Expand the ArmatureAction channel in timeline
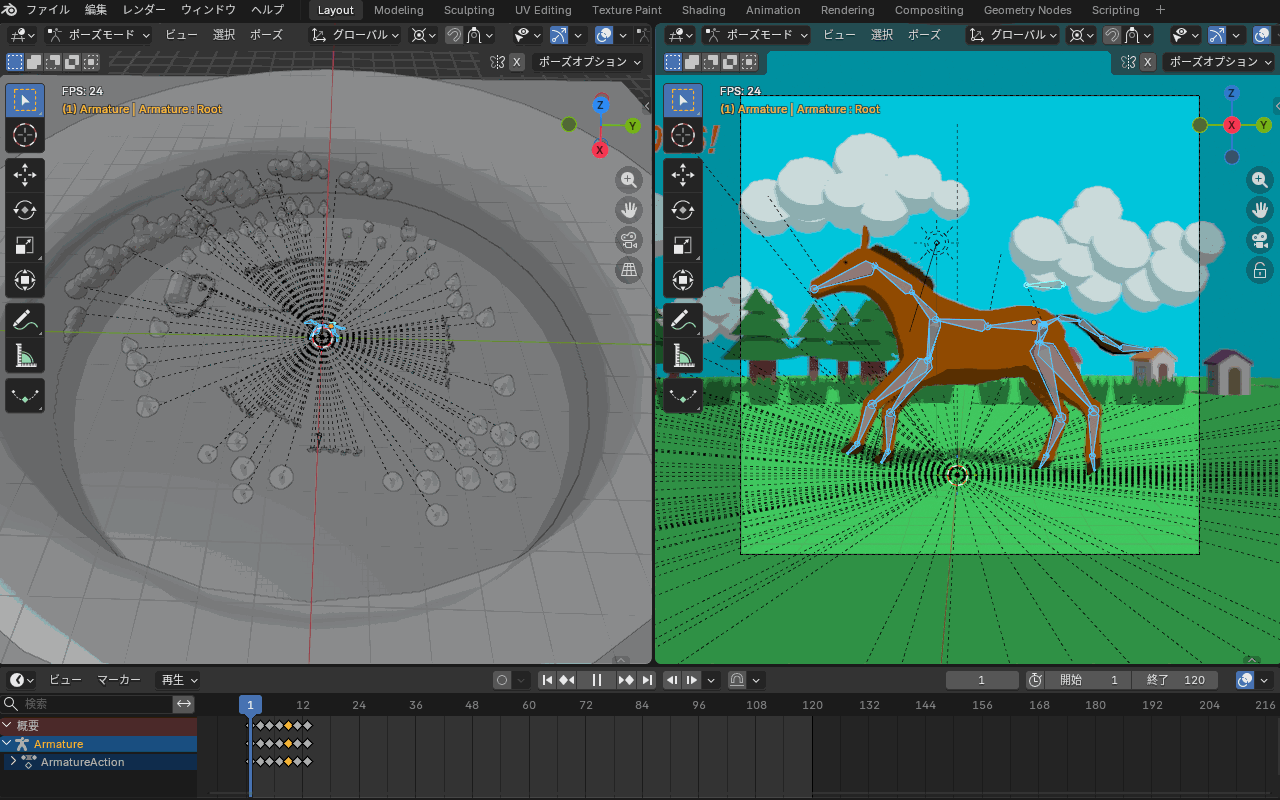Screen dimensions: 1280x800 click(x=13, y=762)
